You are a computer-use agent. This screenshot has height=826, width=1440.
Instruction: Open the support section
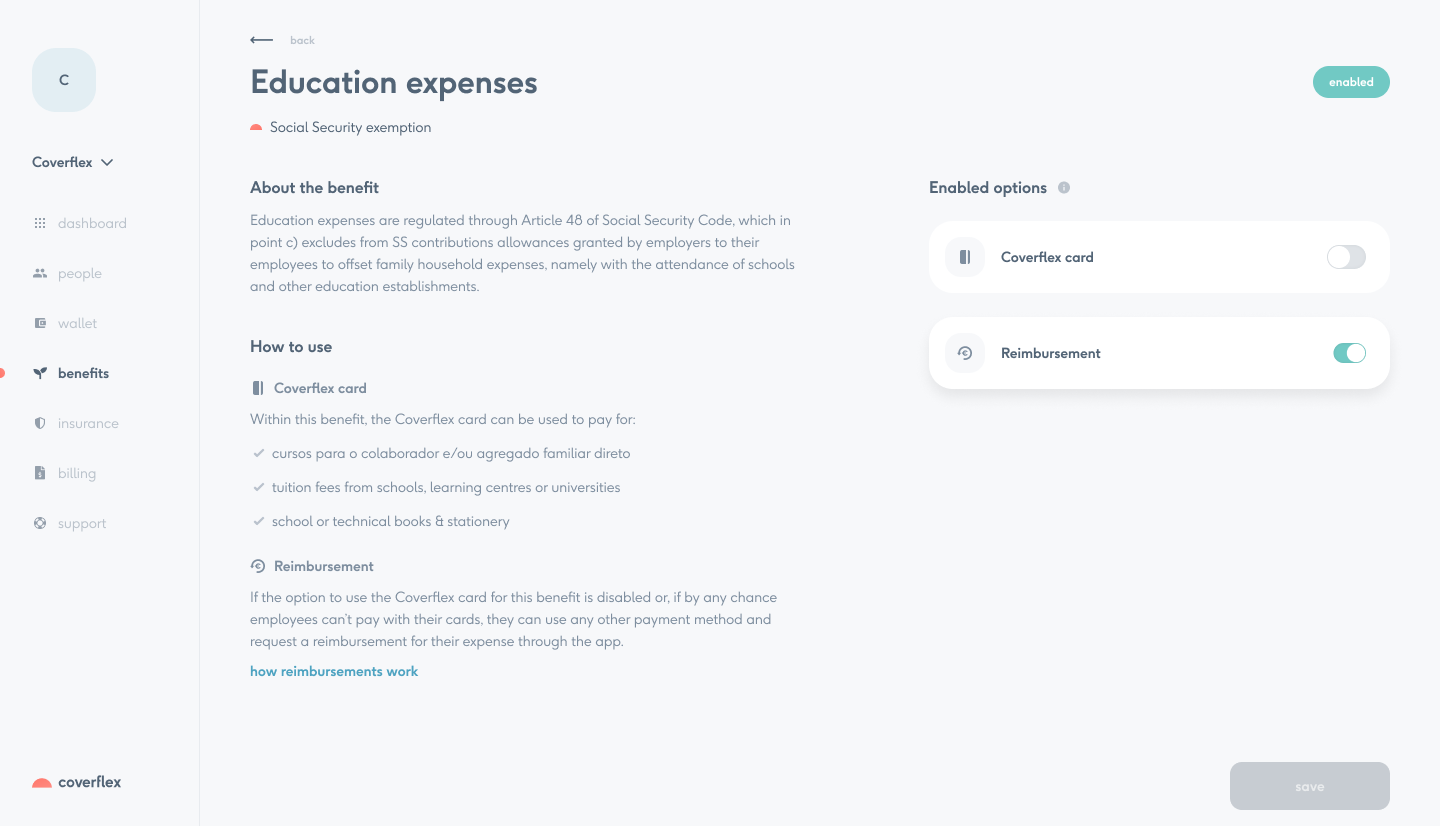(x=41, y=523)
